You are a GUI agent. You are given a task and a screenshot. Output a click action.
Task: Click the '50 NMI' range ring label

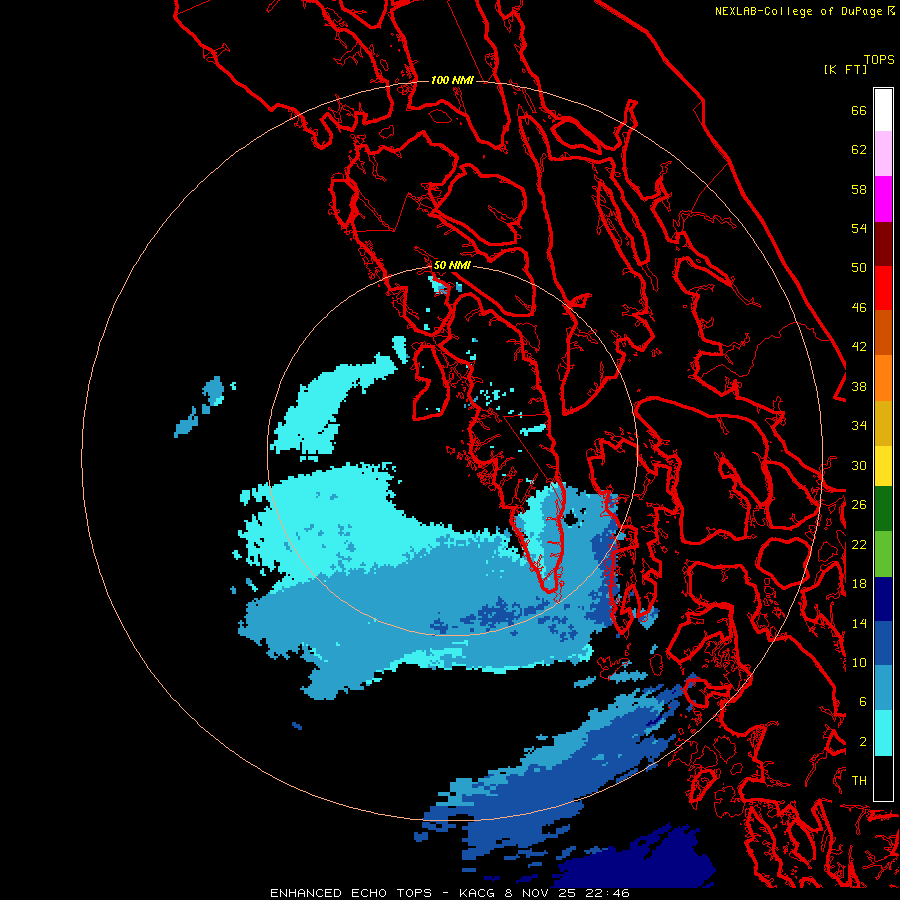(x=452, y=265)
